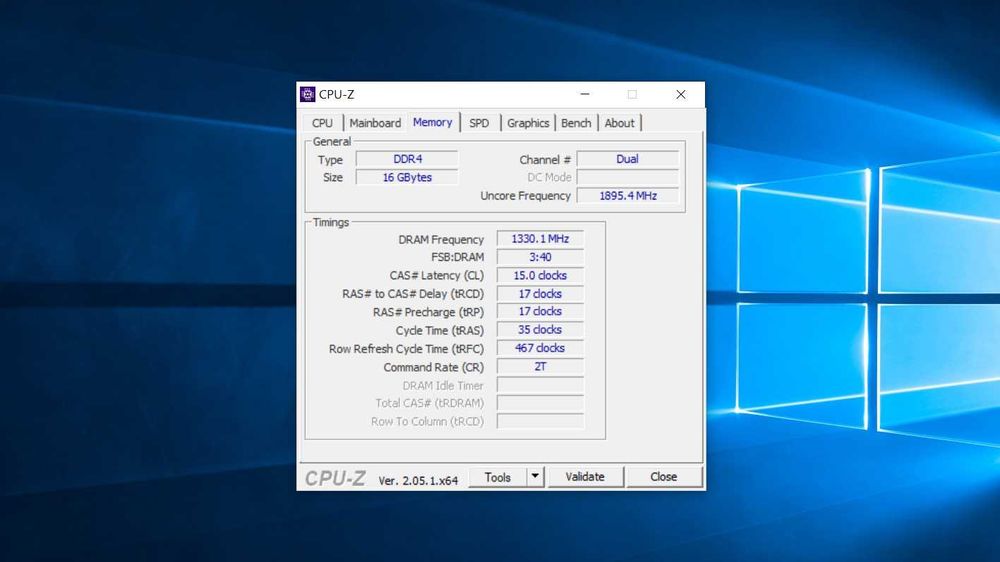Image resolution: width=1000 pixels, height=562 pixels.
Task: Click the Uncore Frequency label
Action: [526, 196]
